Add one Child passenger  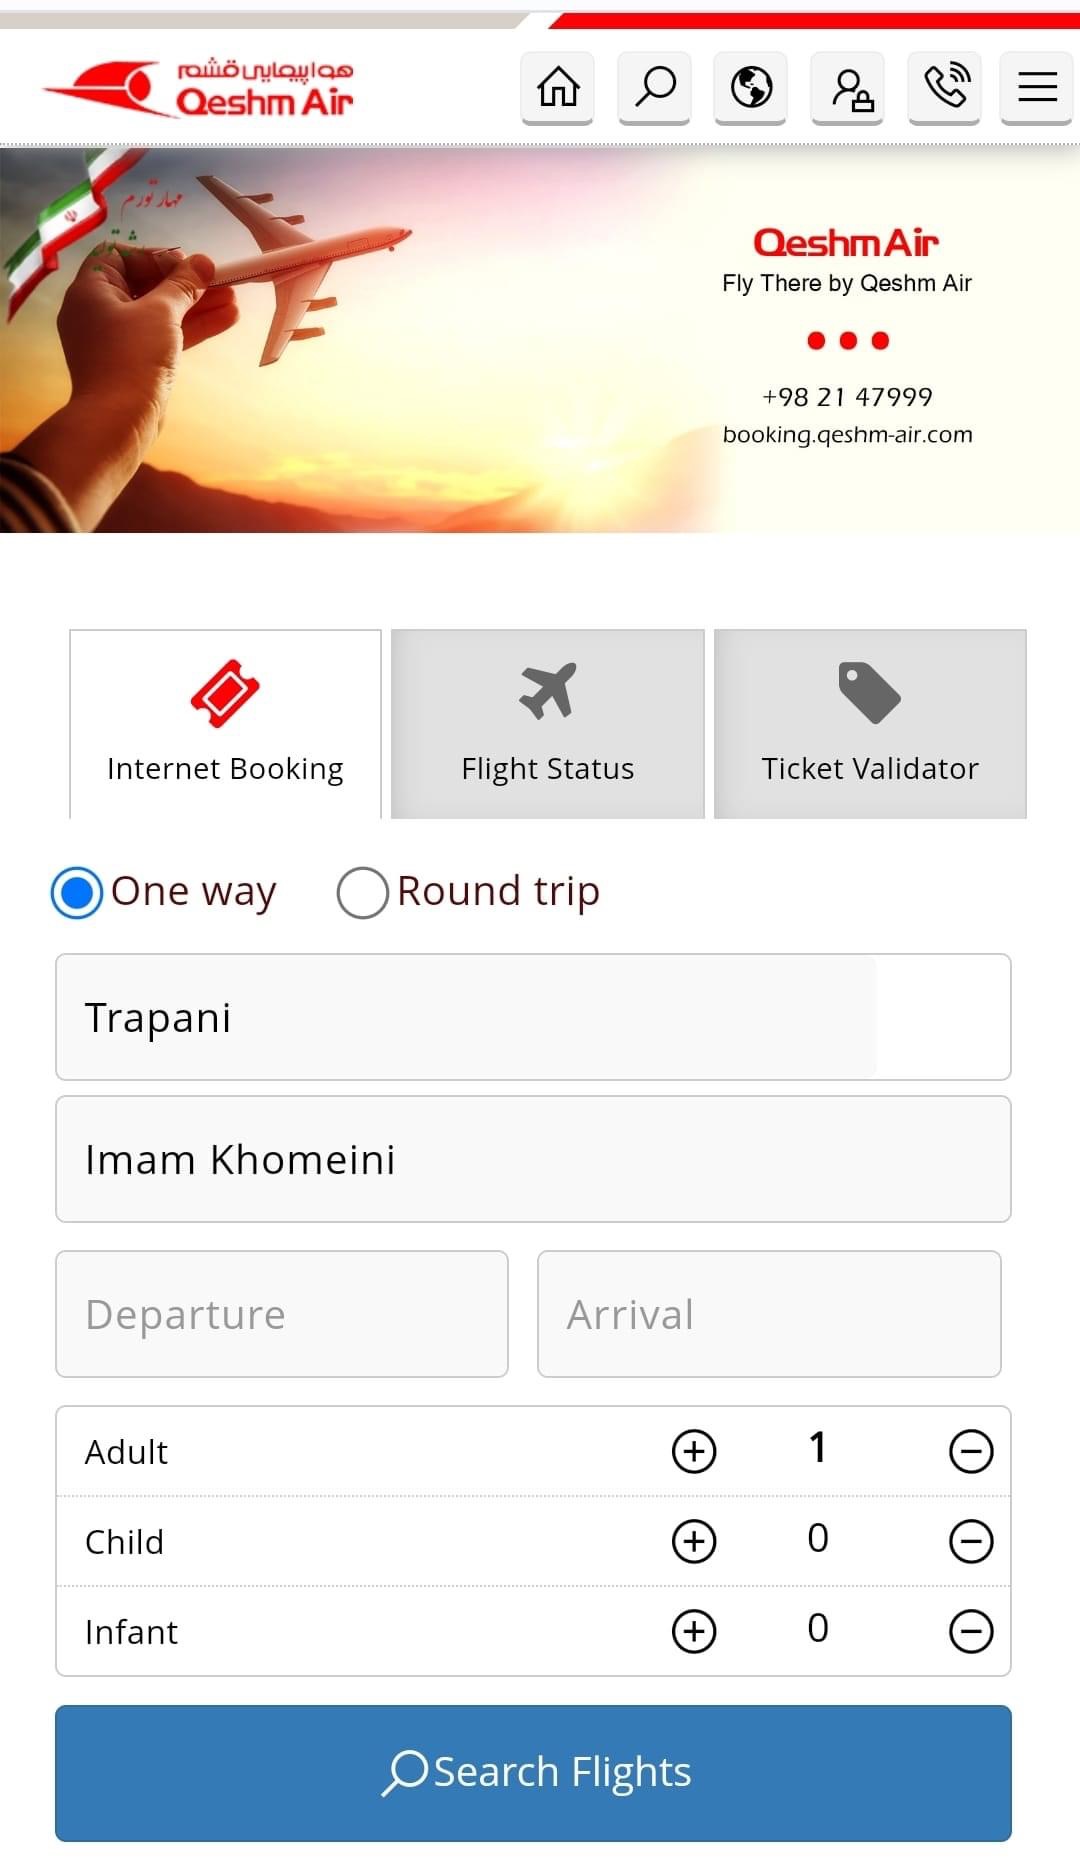694,1541
